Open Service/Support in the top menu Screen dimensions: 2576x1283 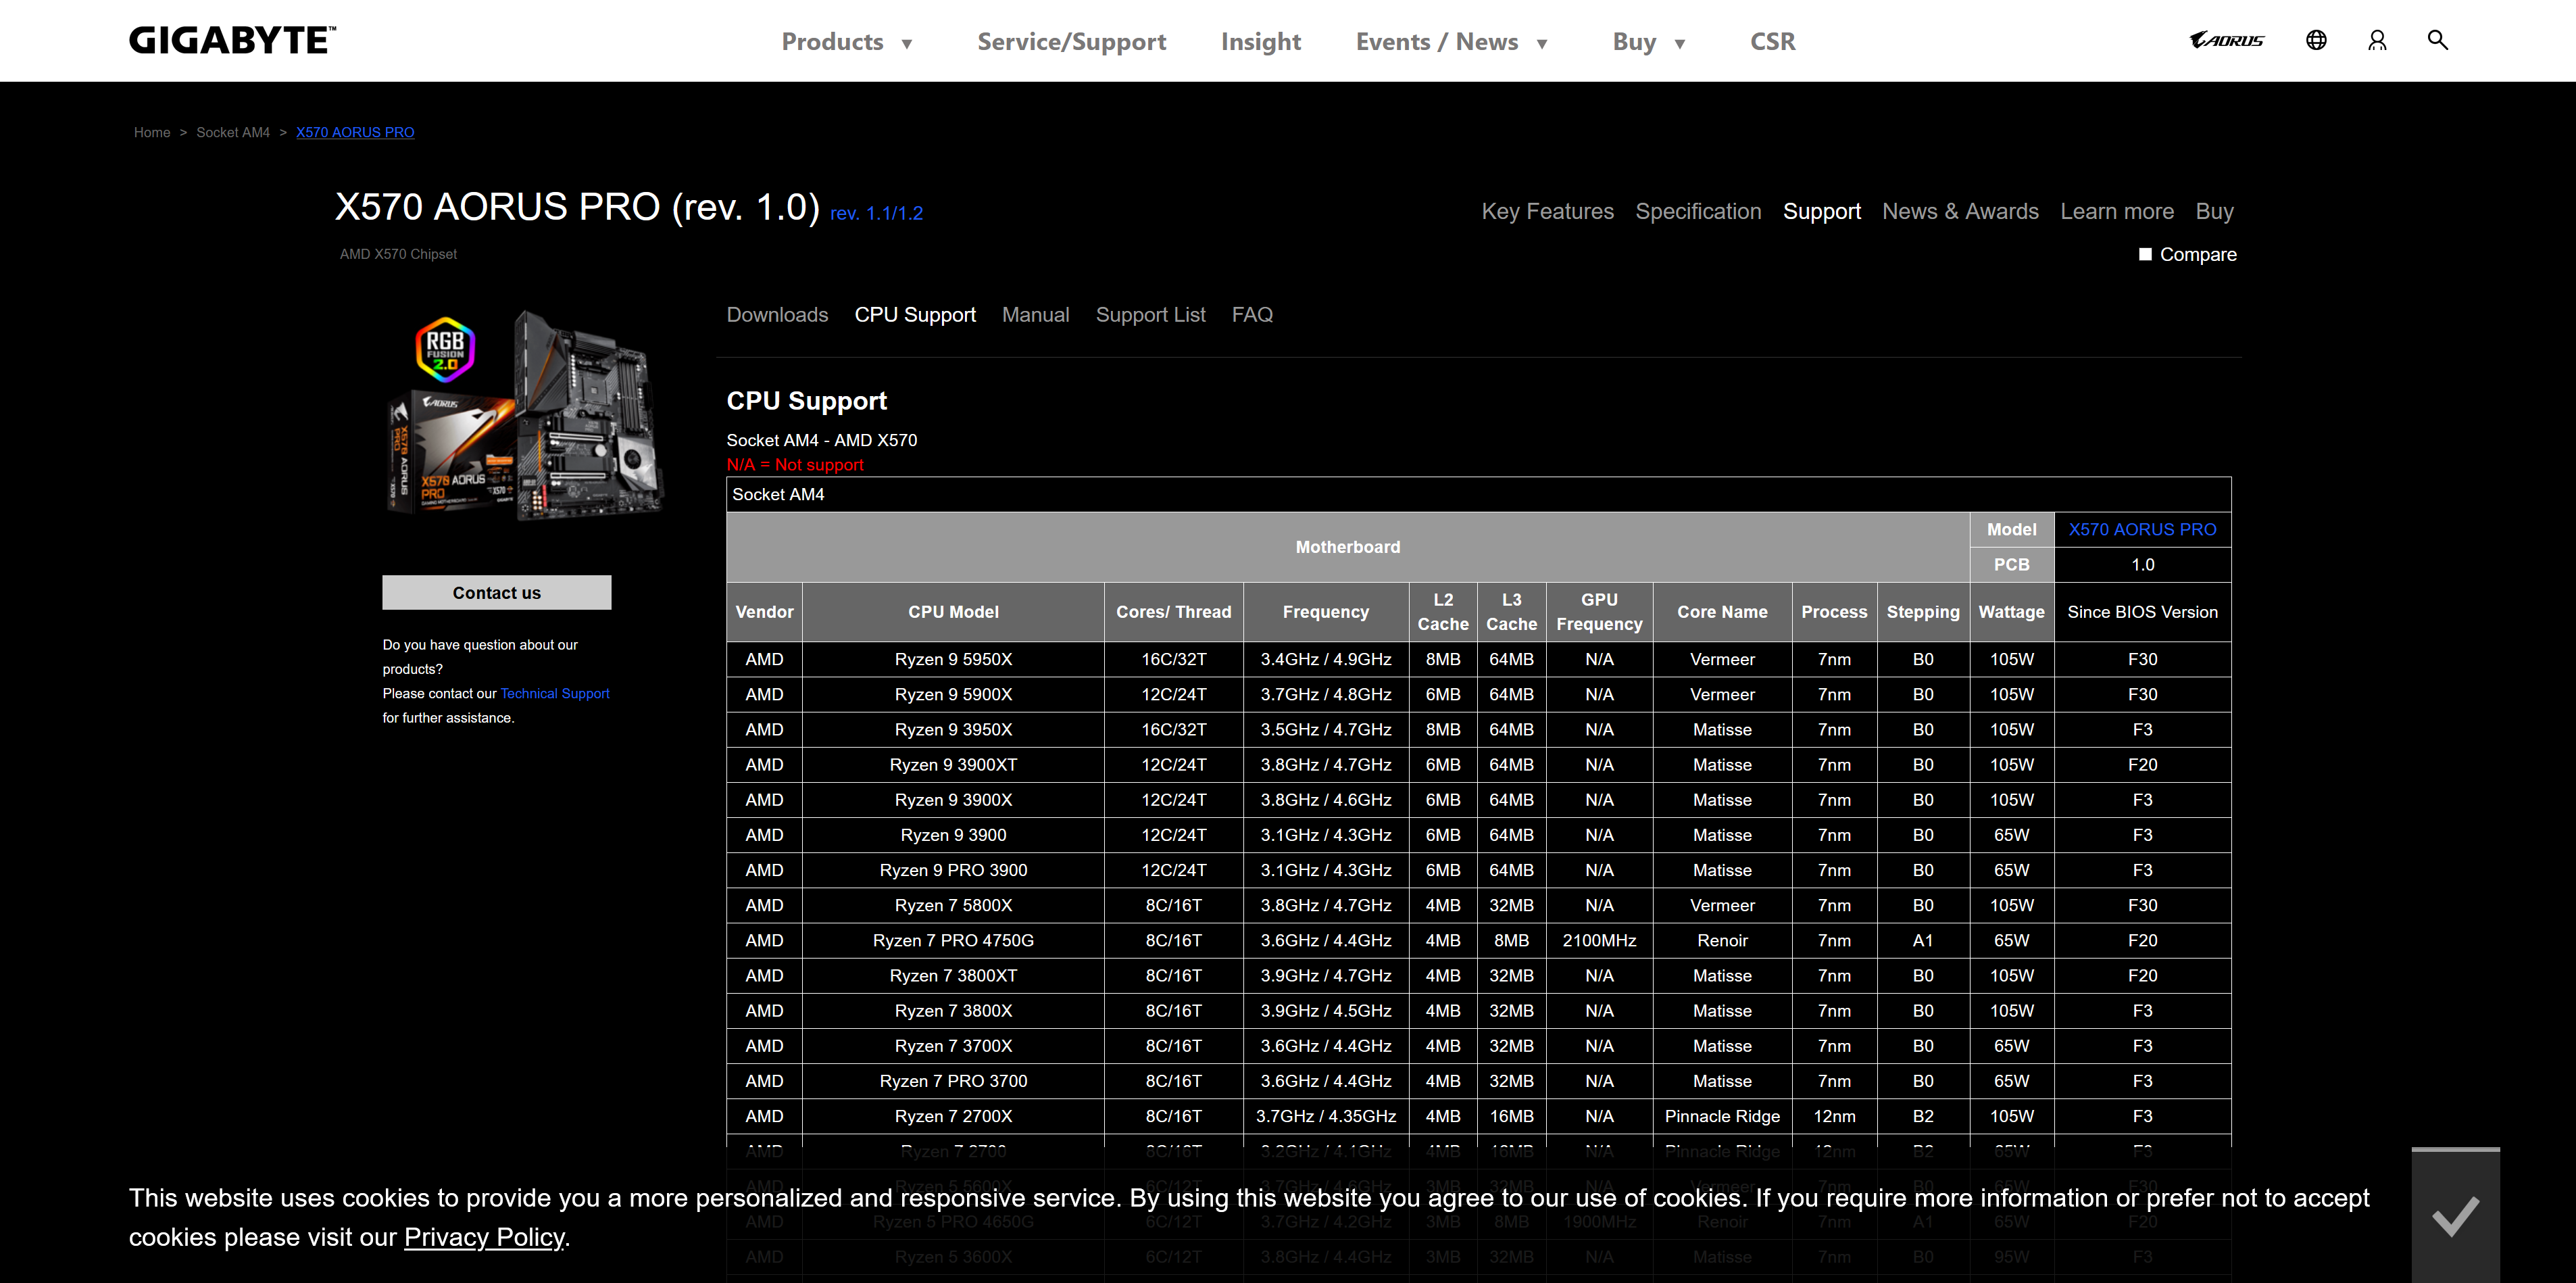[1071, 41]
